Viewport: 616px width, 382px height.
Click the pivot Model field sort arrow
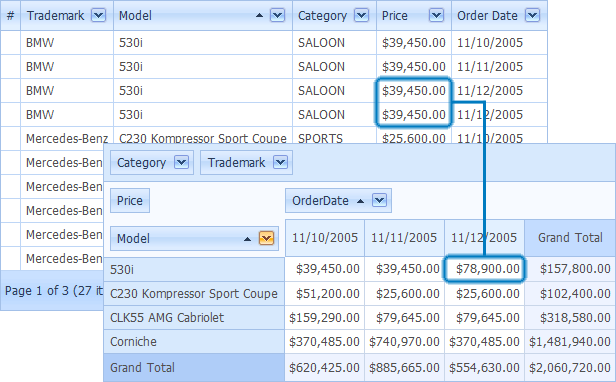[x=247, y=239]
